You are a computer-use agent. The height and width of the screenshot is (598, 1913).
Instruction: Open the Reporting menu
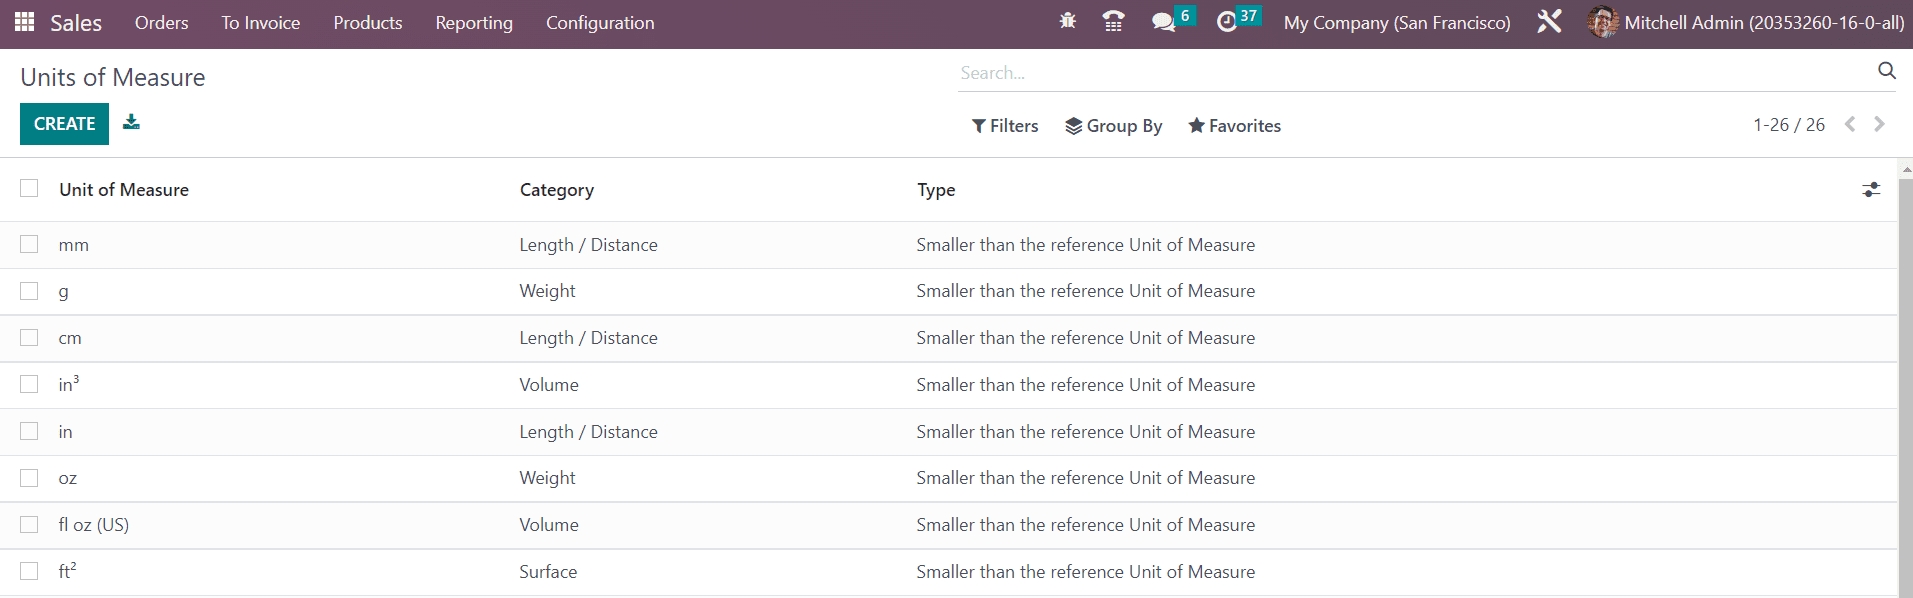point(474,23)
